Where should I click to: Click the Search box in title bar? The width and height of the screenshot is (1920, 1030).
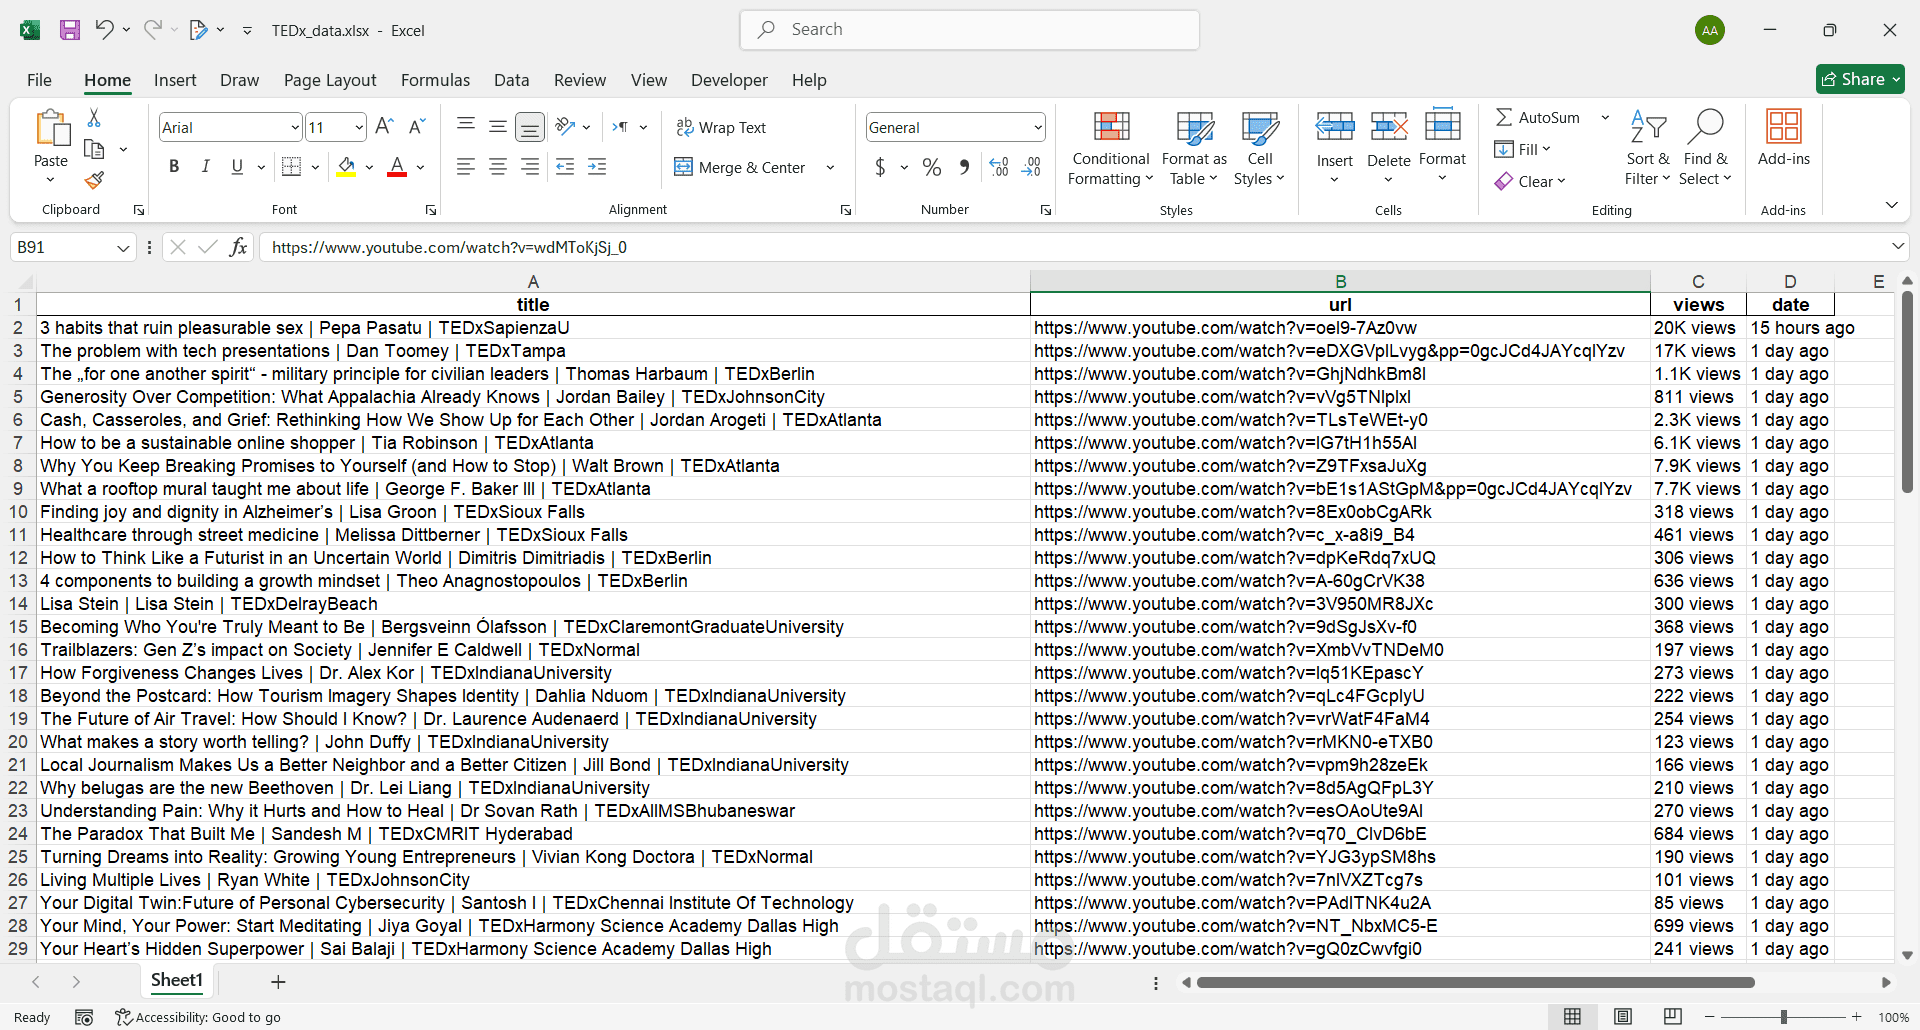[970, 30]
